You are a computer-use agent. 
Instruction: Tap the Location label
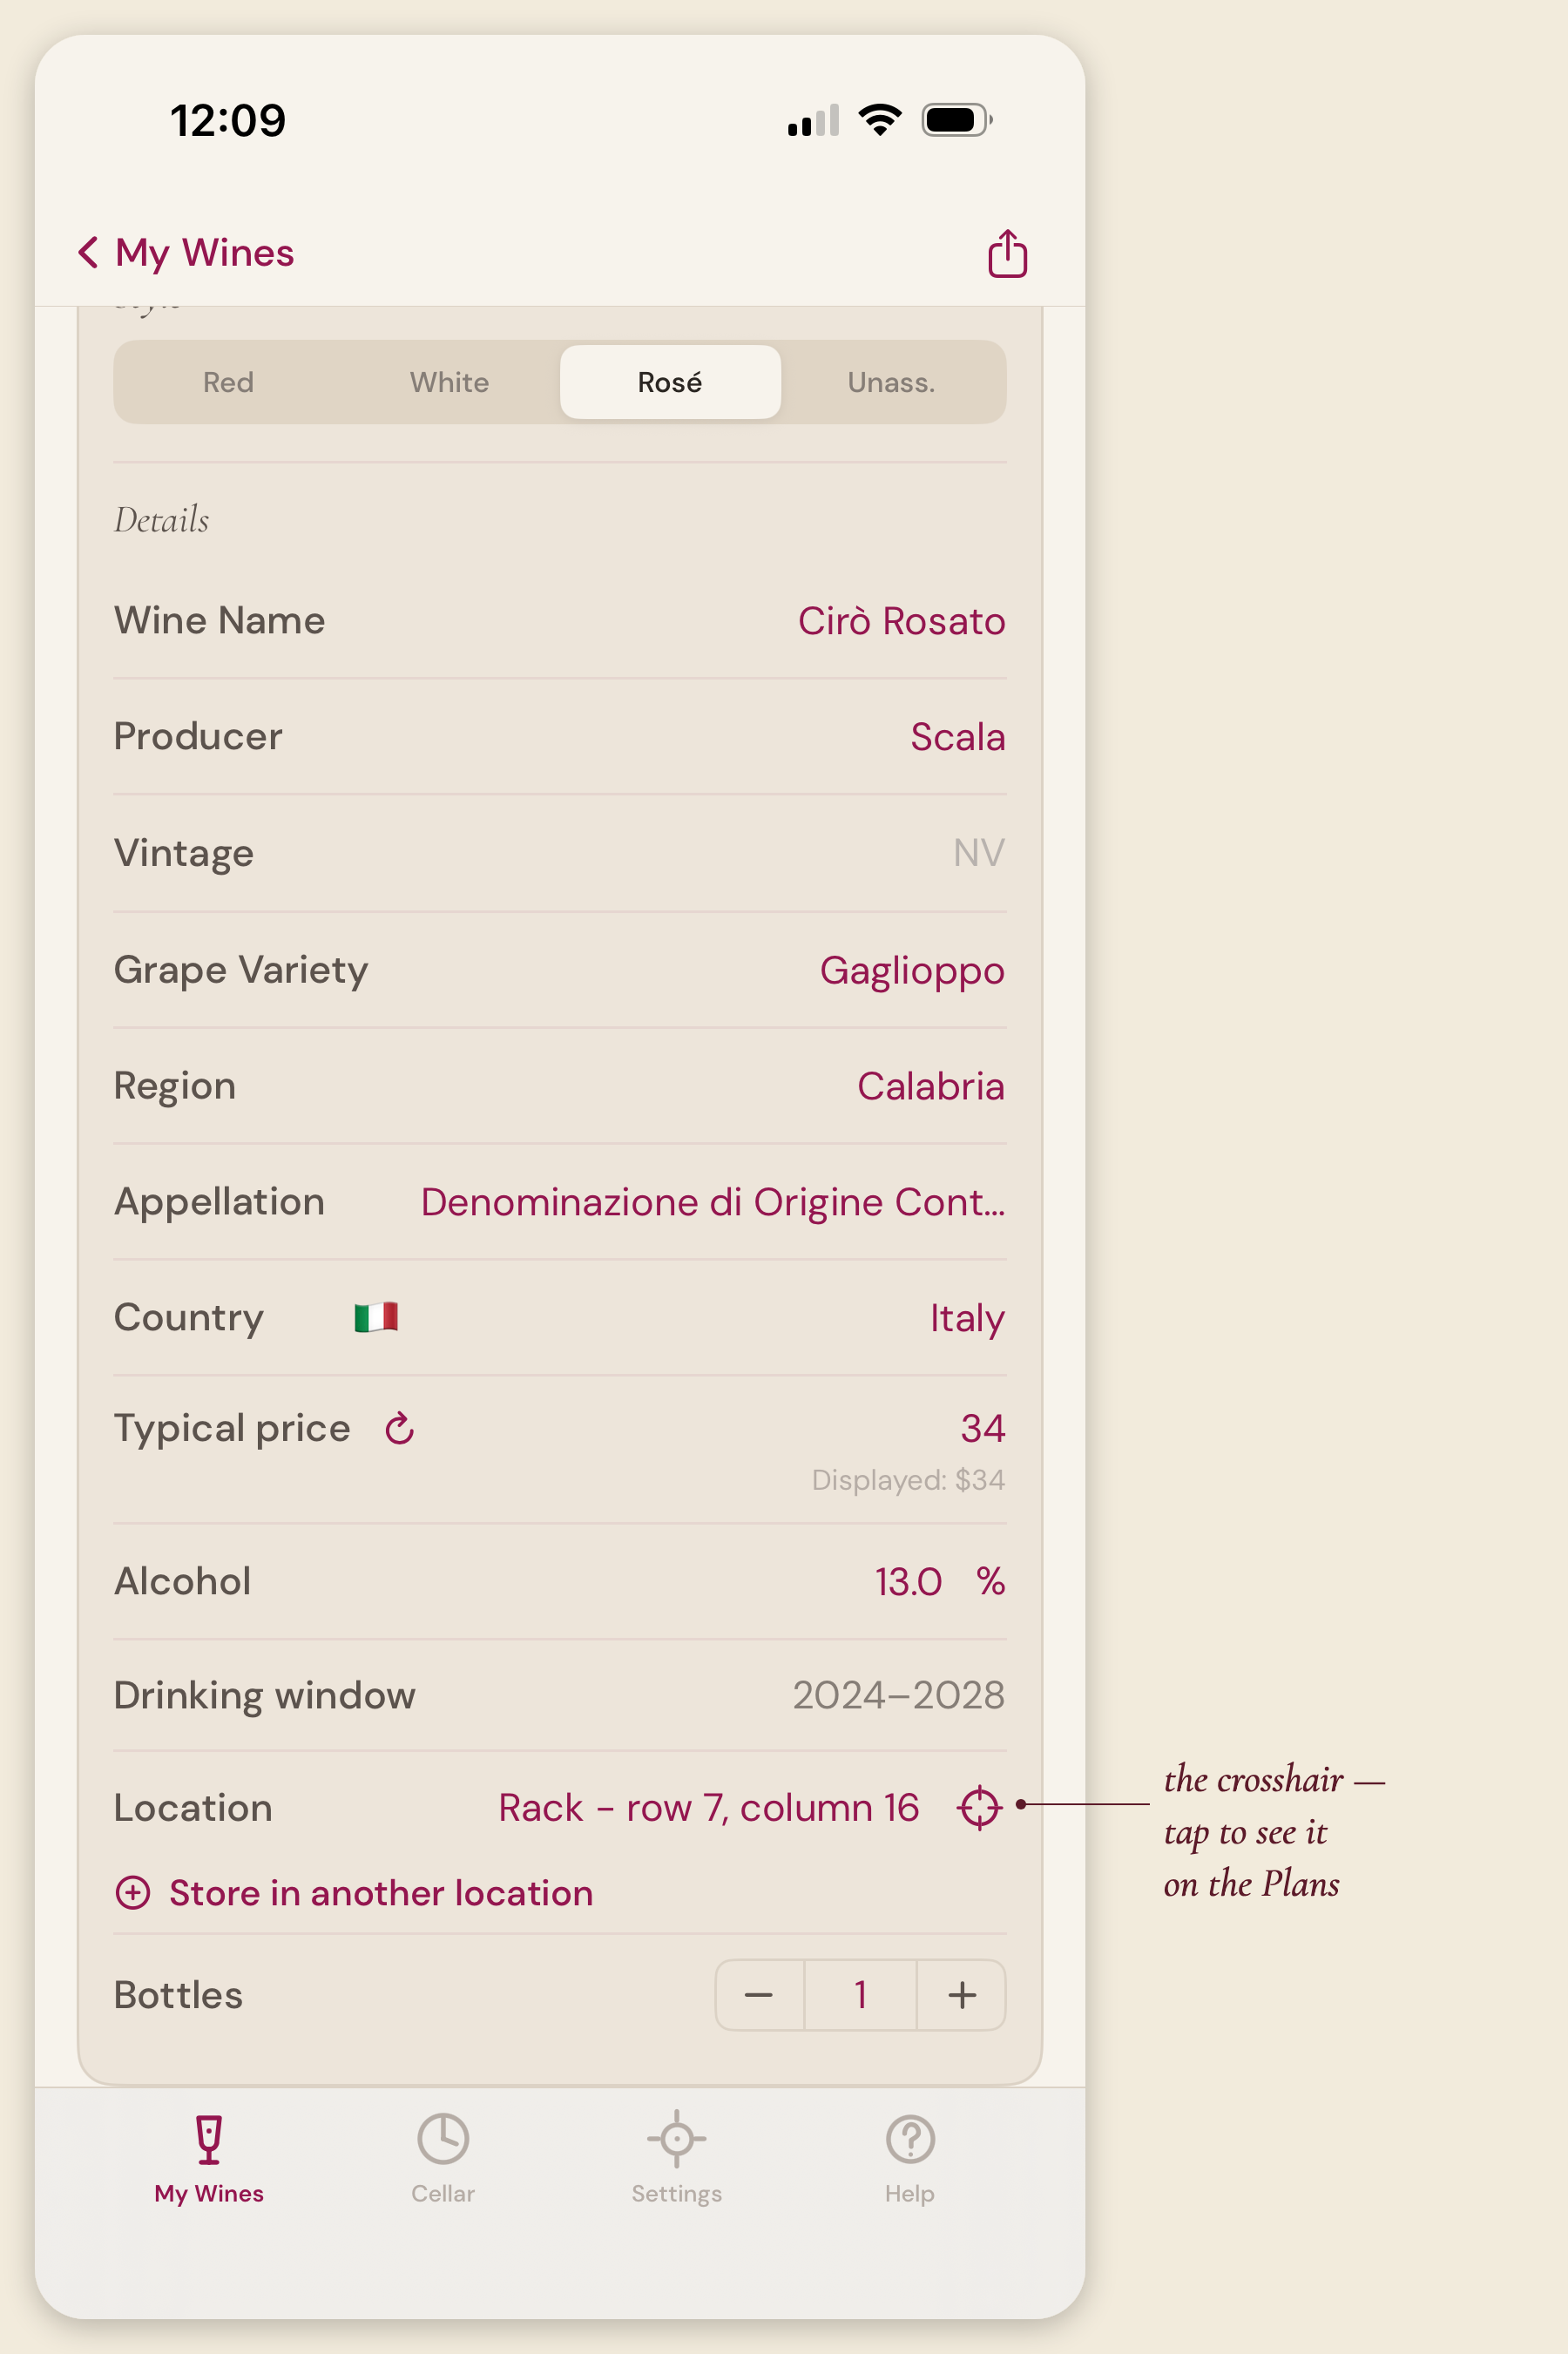(193, 1807)
